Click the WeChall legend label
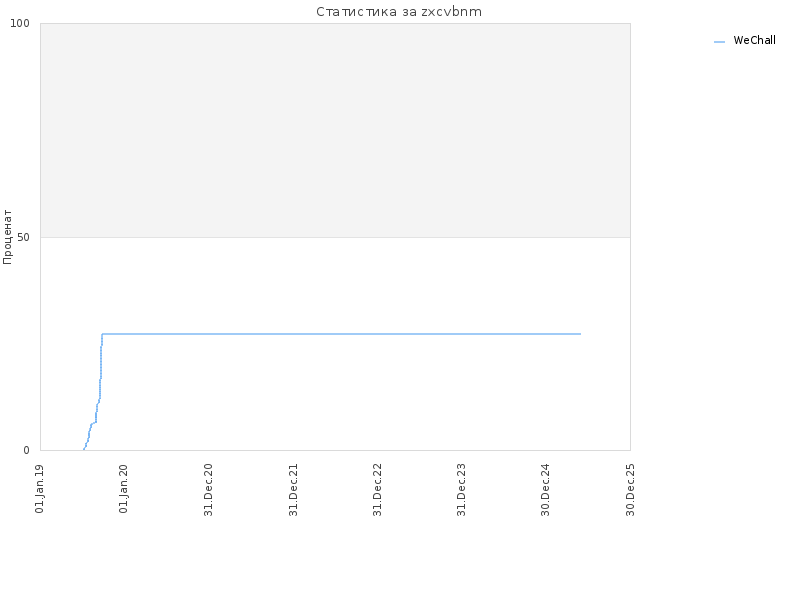800x600 pixels. [x=754, y=40]
